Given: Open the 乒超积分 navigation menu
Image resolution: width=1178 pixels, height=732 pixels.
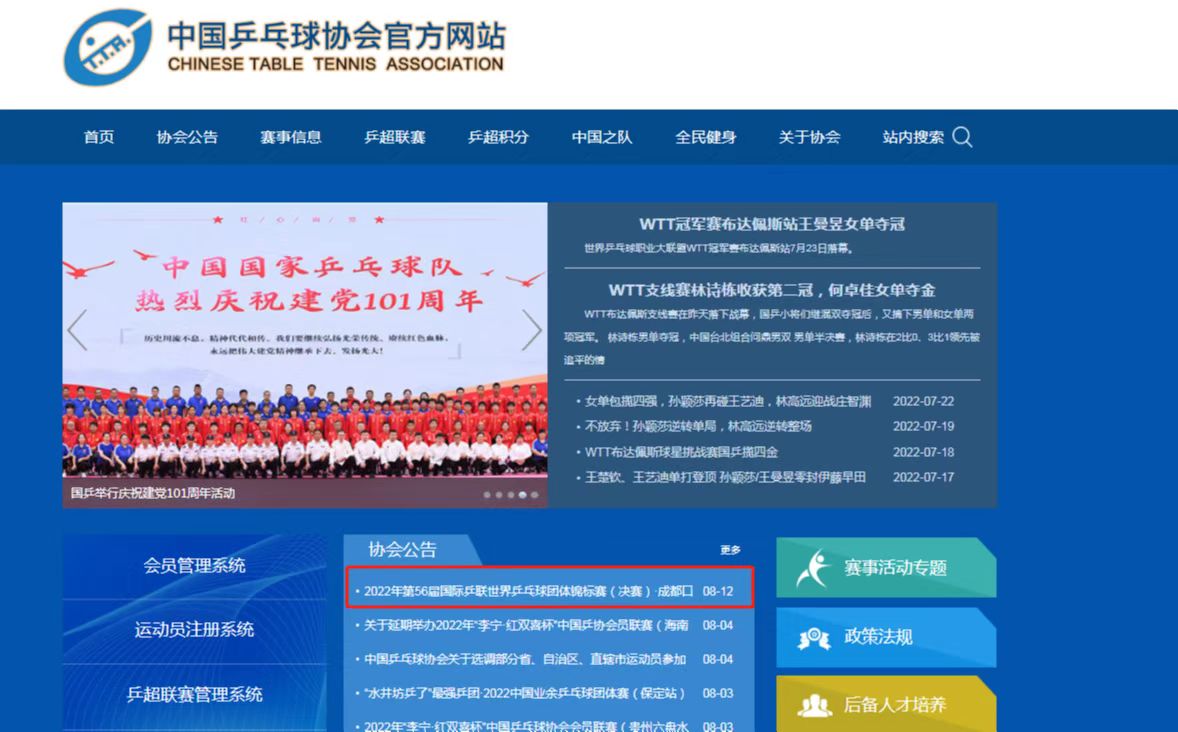Looking at the screenshot, I should point(498,137).
